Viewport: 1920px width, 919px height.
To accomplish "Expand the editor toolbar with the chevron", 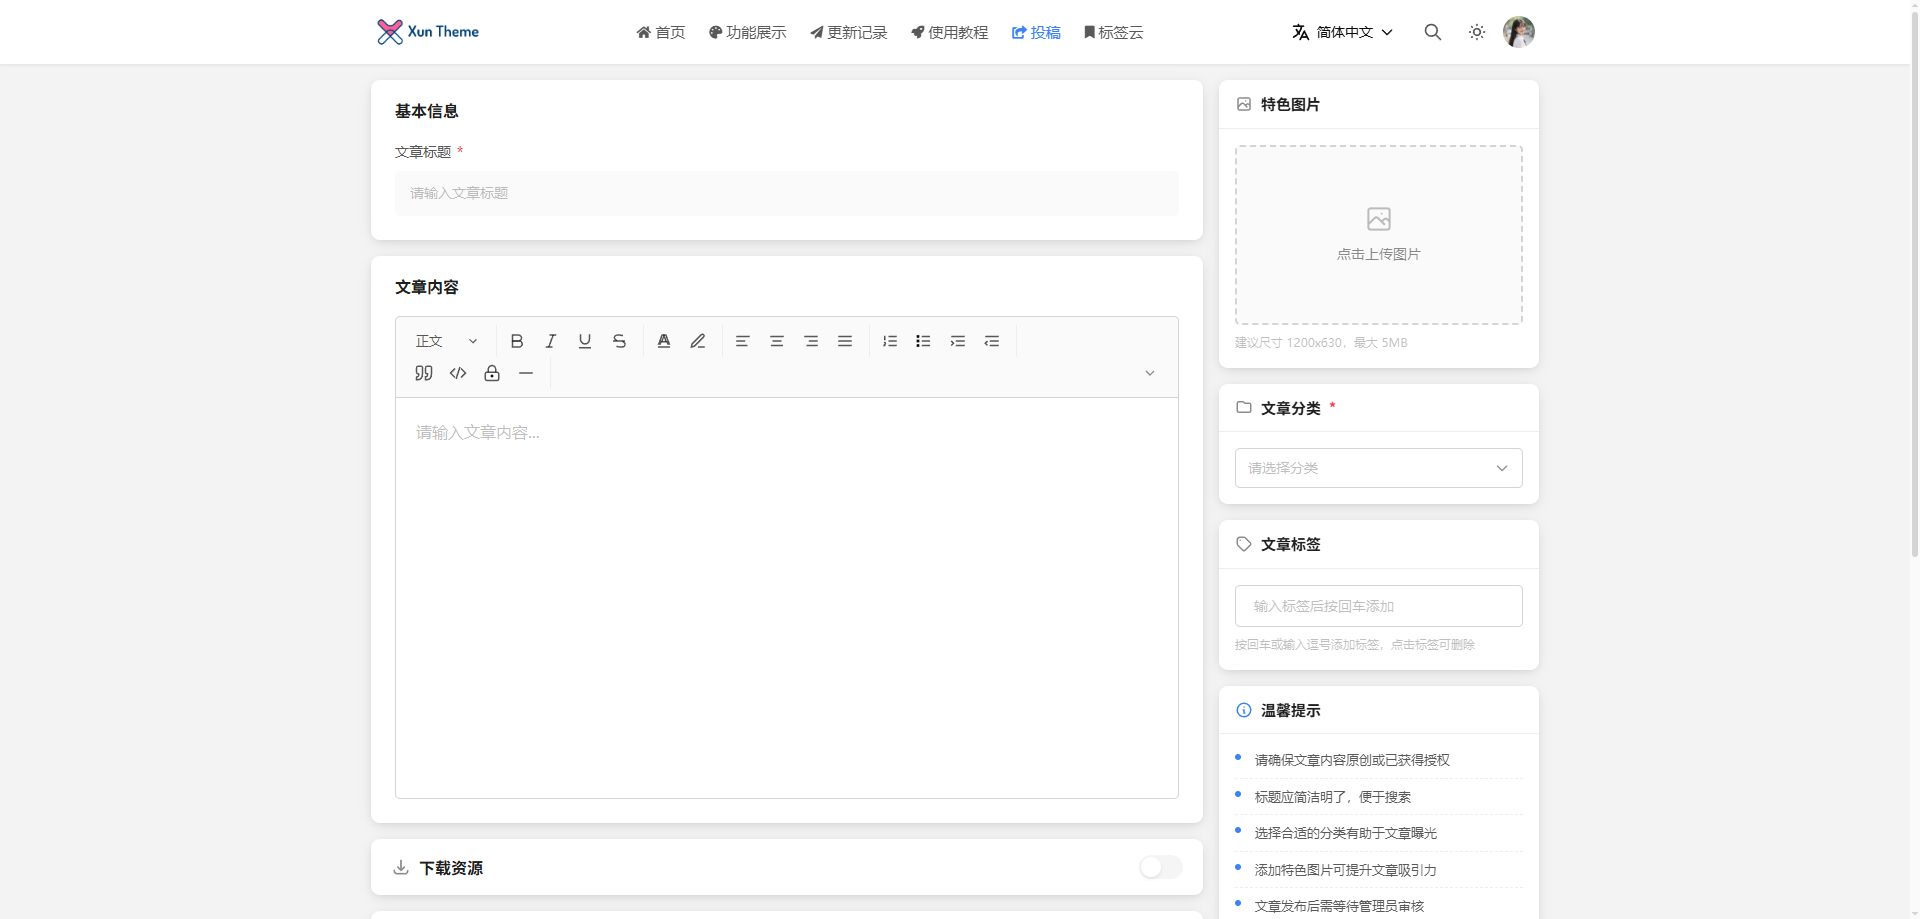I will tap(1150, 373).
